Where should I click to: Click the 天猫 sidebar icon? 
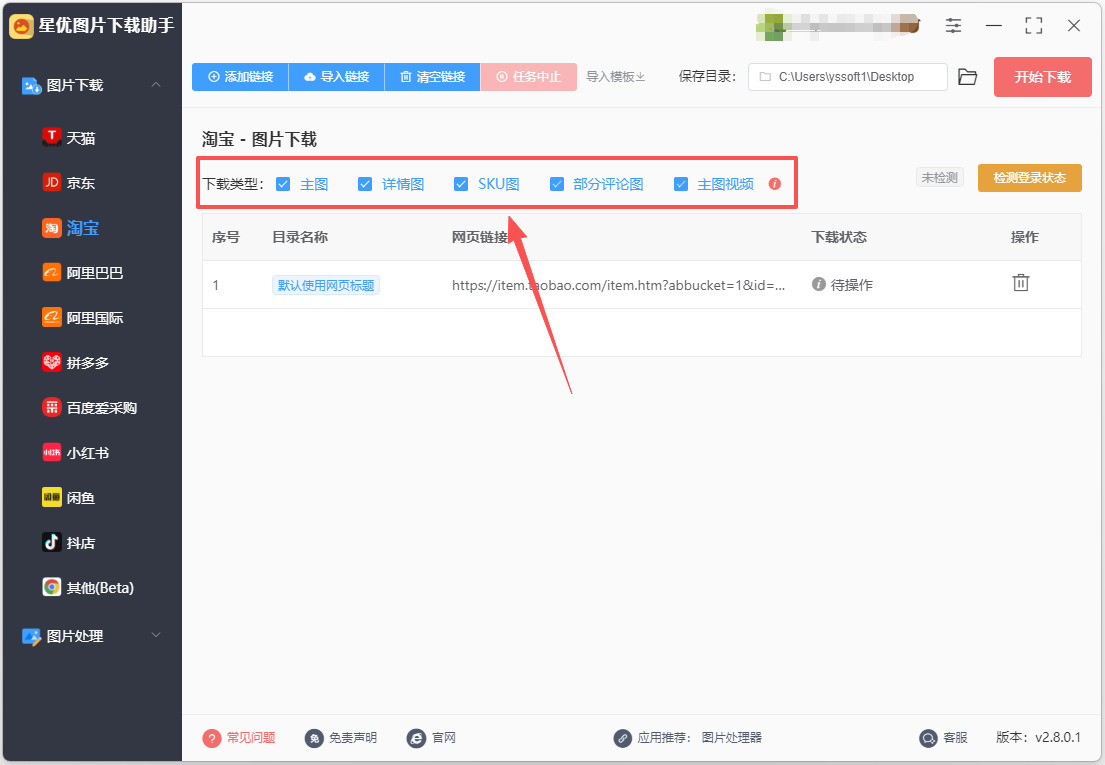(x=51, y=137)
